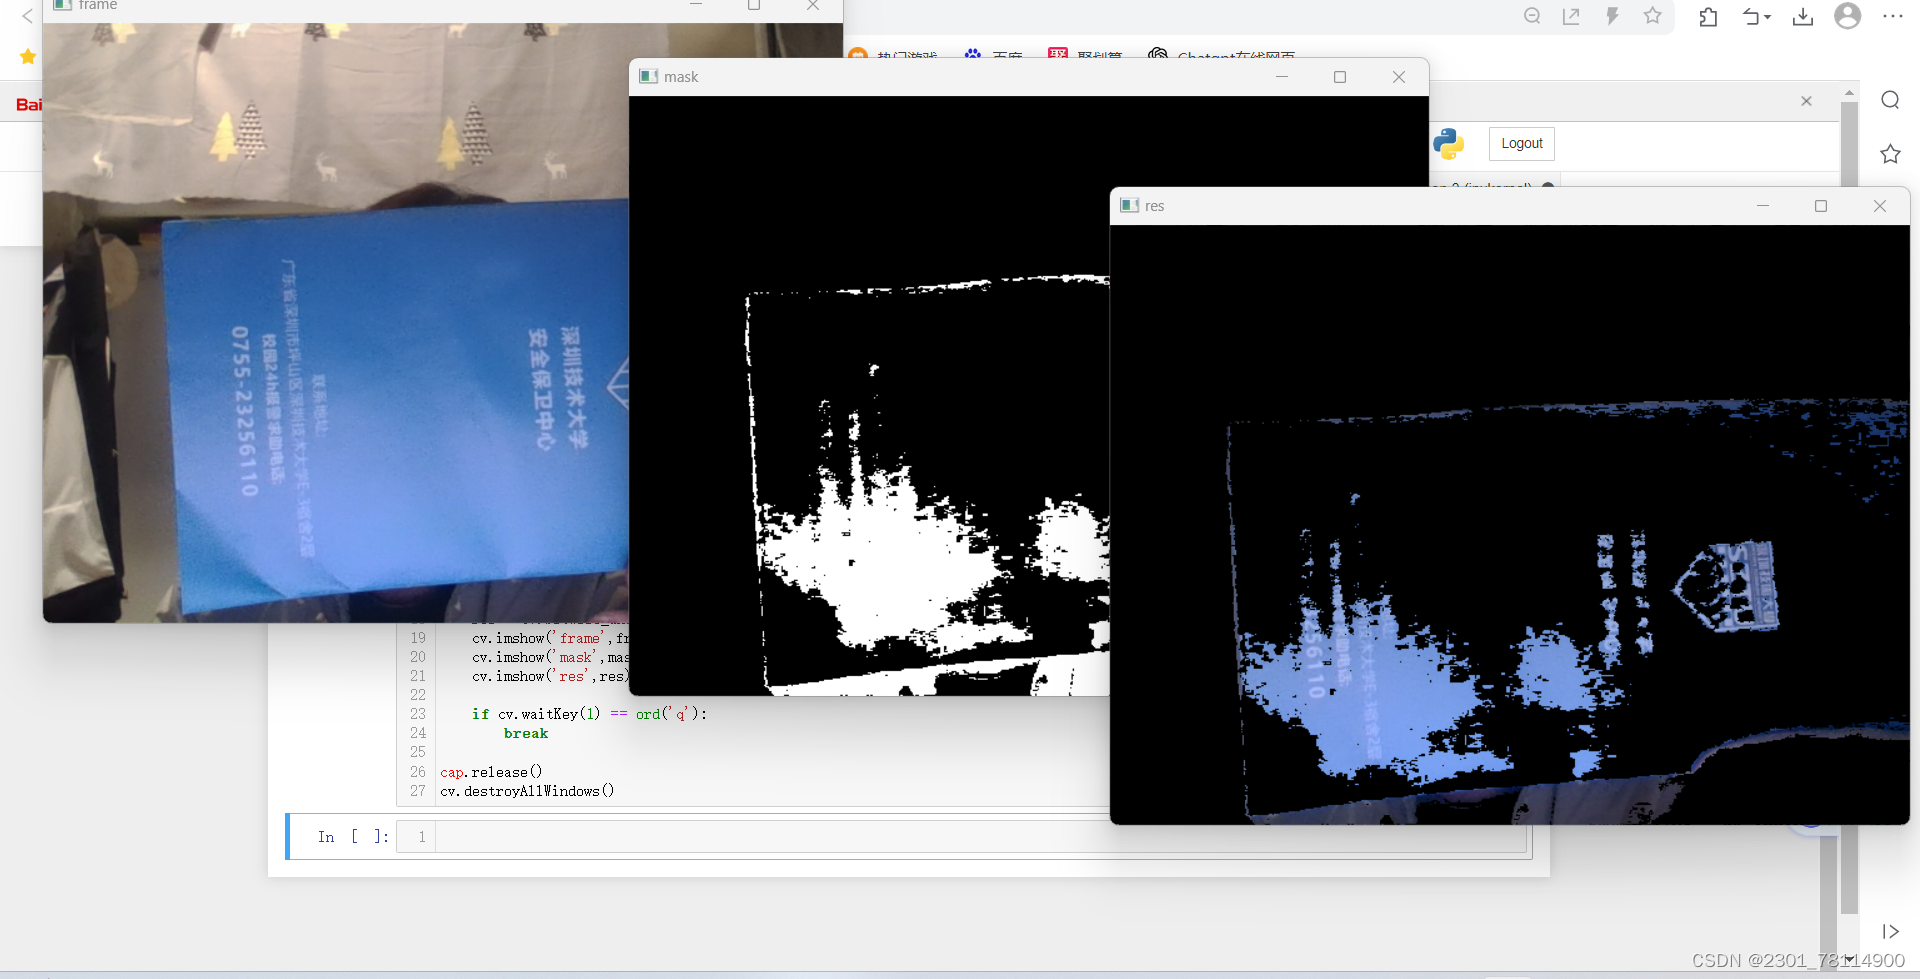Click the Python kernel logo in Jupyter
Image resolution: width=1920 pixels, height=979 pixels.
point(1448,144)
